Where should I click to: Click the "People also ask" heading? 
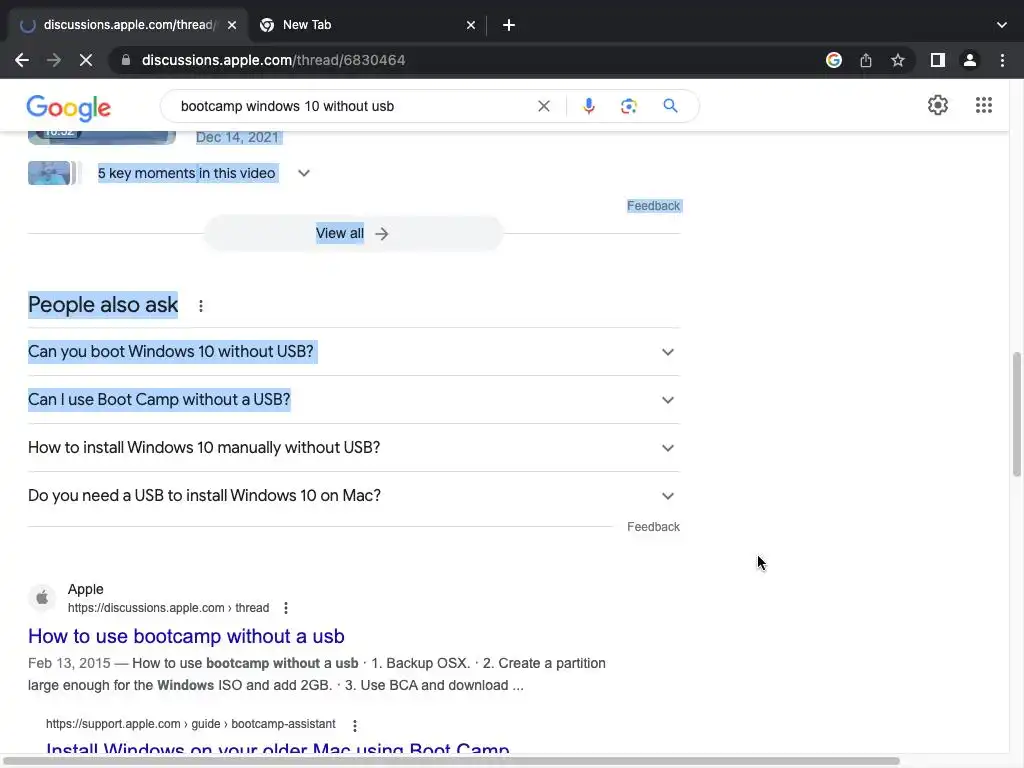point(103,305)
